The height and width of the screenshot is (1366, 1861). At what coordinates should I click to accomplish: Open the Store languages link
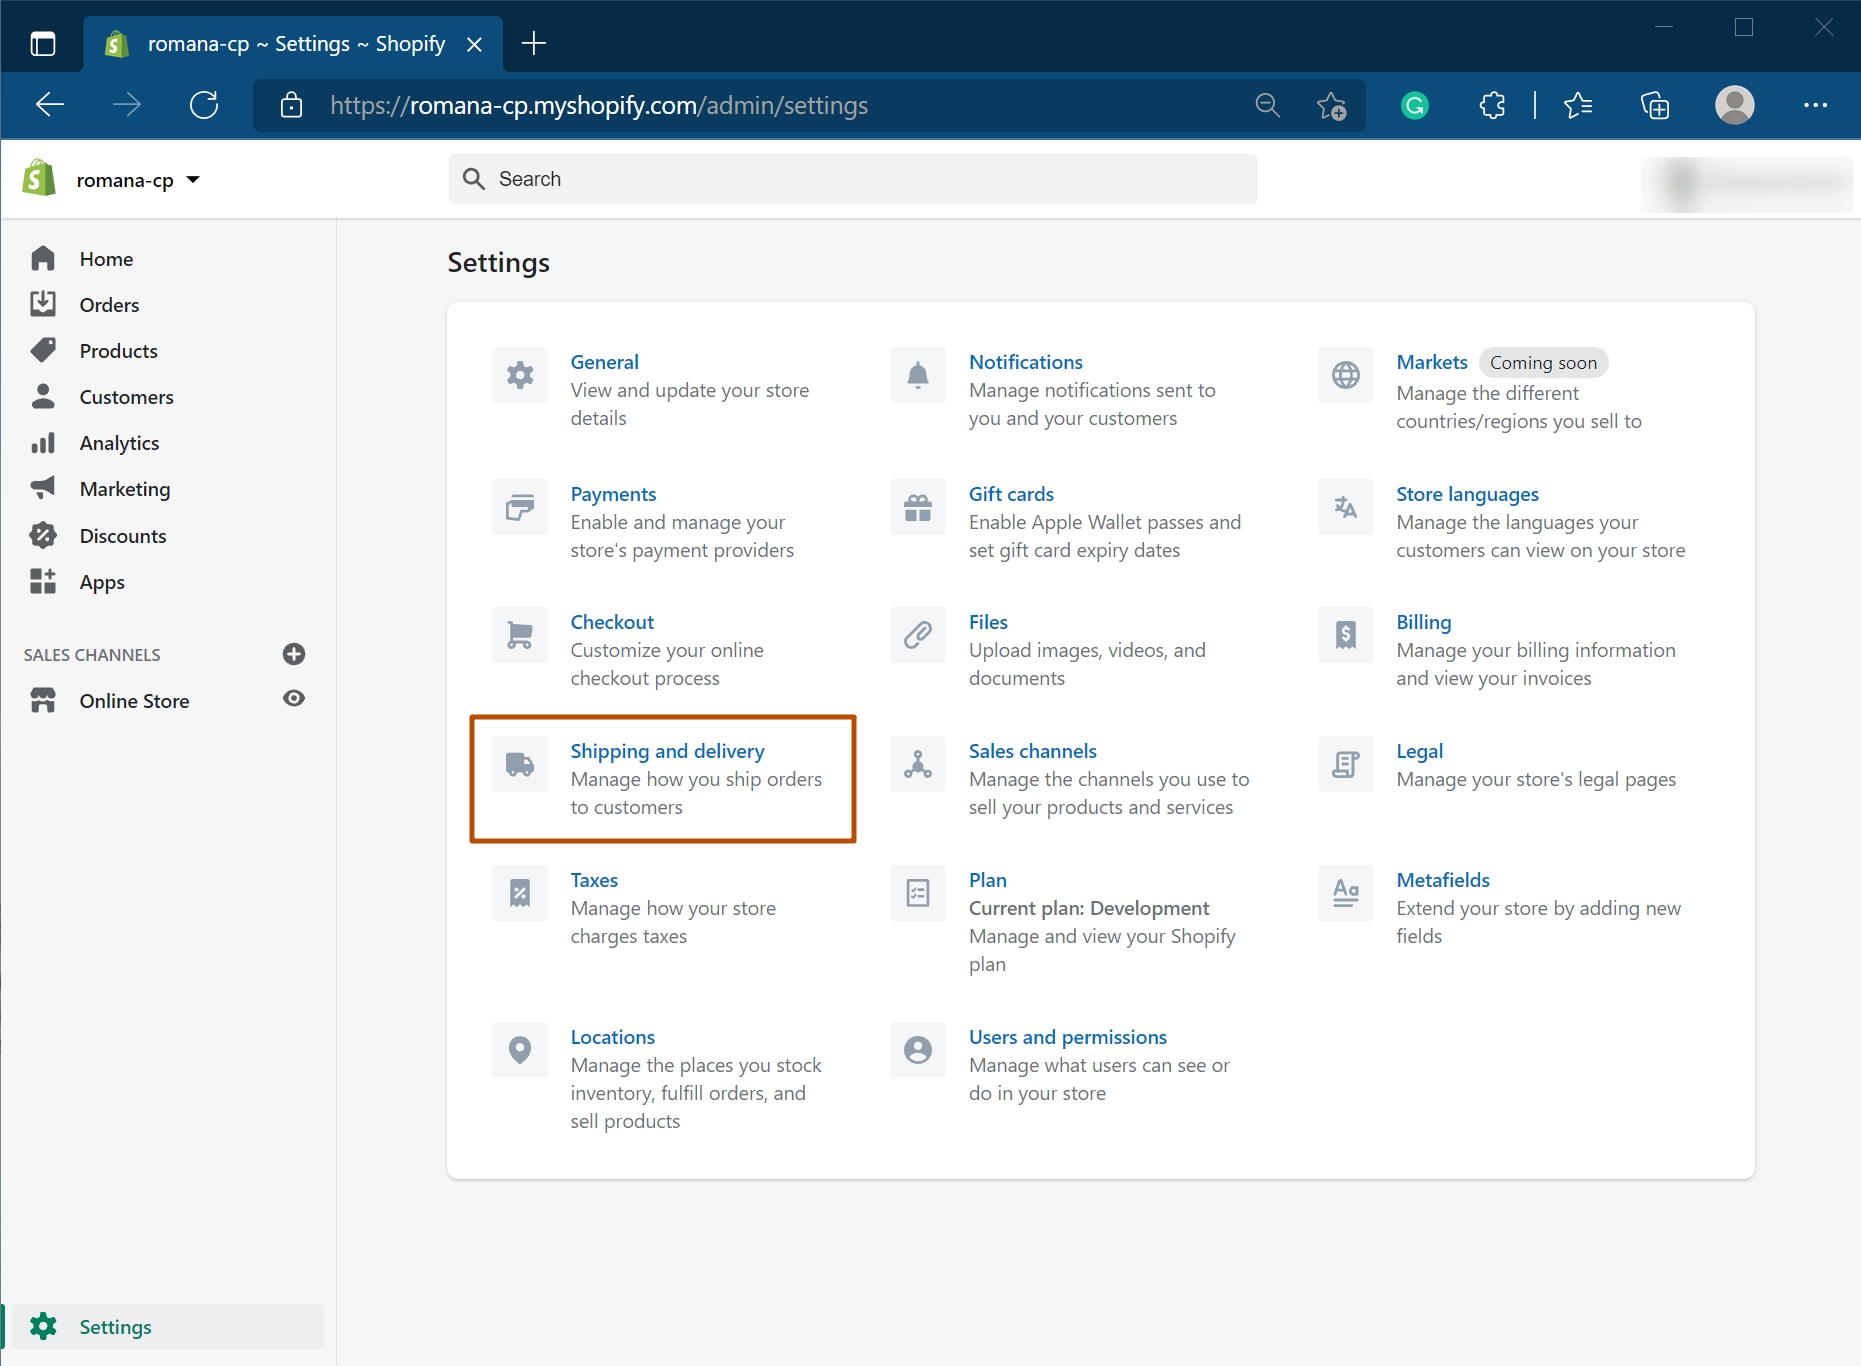point(1467,494)
